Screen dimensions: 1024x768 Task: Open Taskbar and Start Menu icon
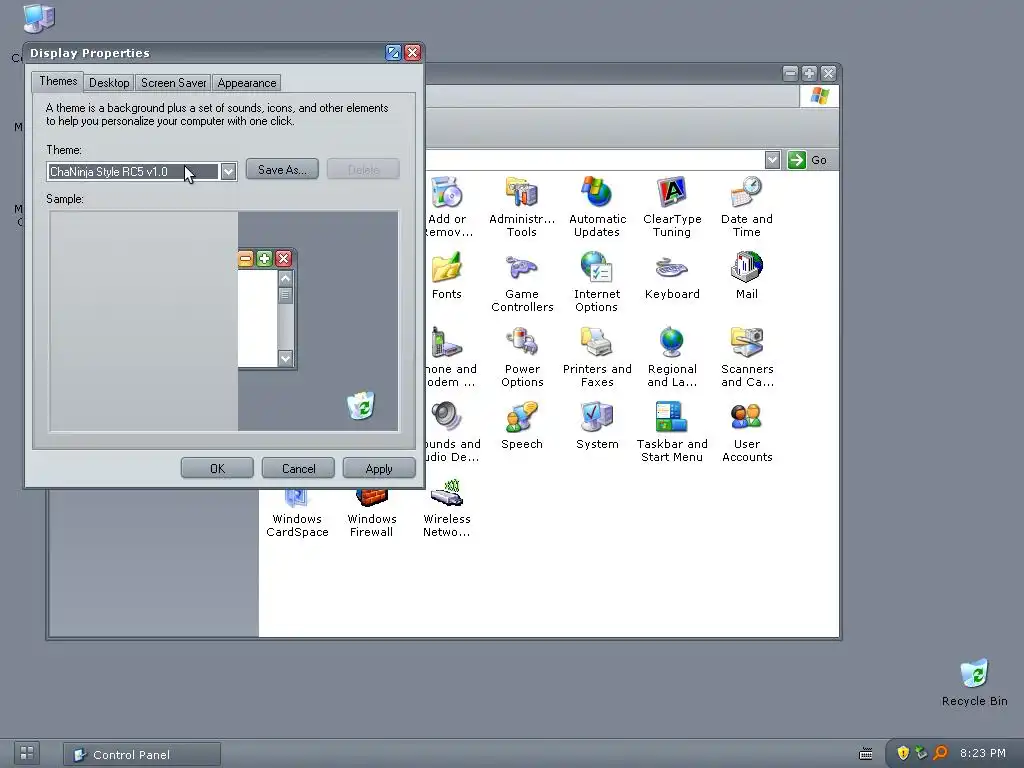pos(672,418)
